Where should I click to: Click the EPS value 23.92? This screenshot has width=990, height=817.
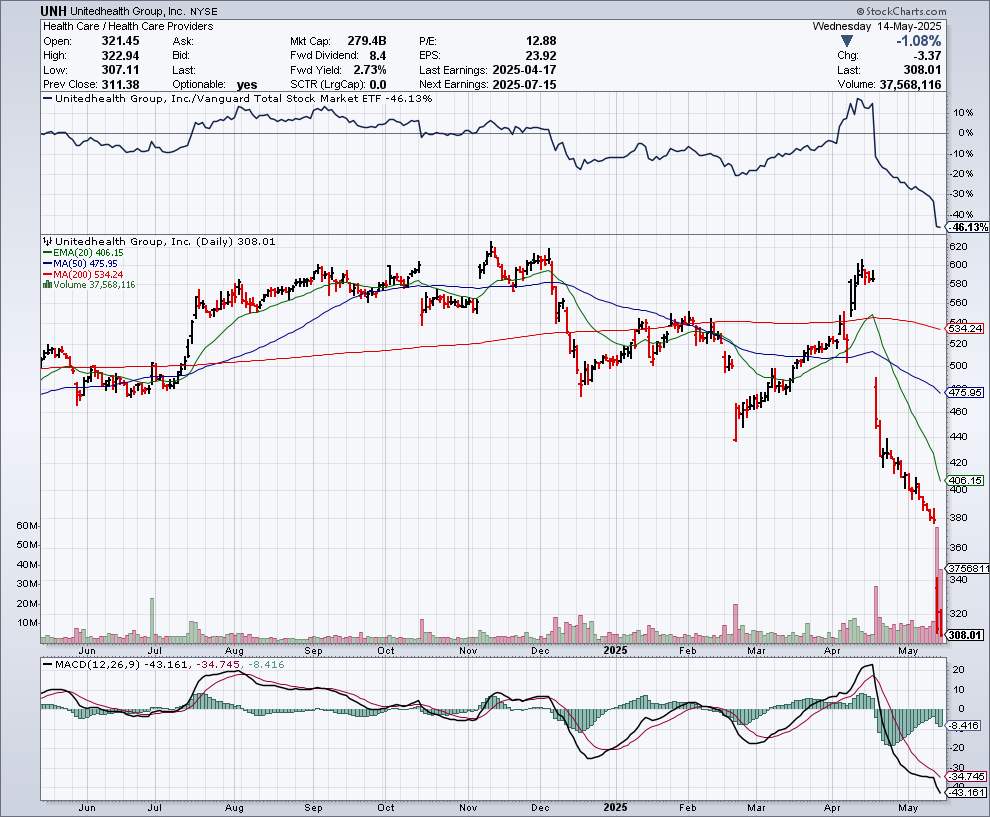point(541,55)
